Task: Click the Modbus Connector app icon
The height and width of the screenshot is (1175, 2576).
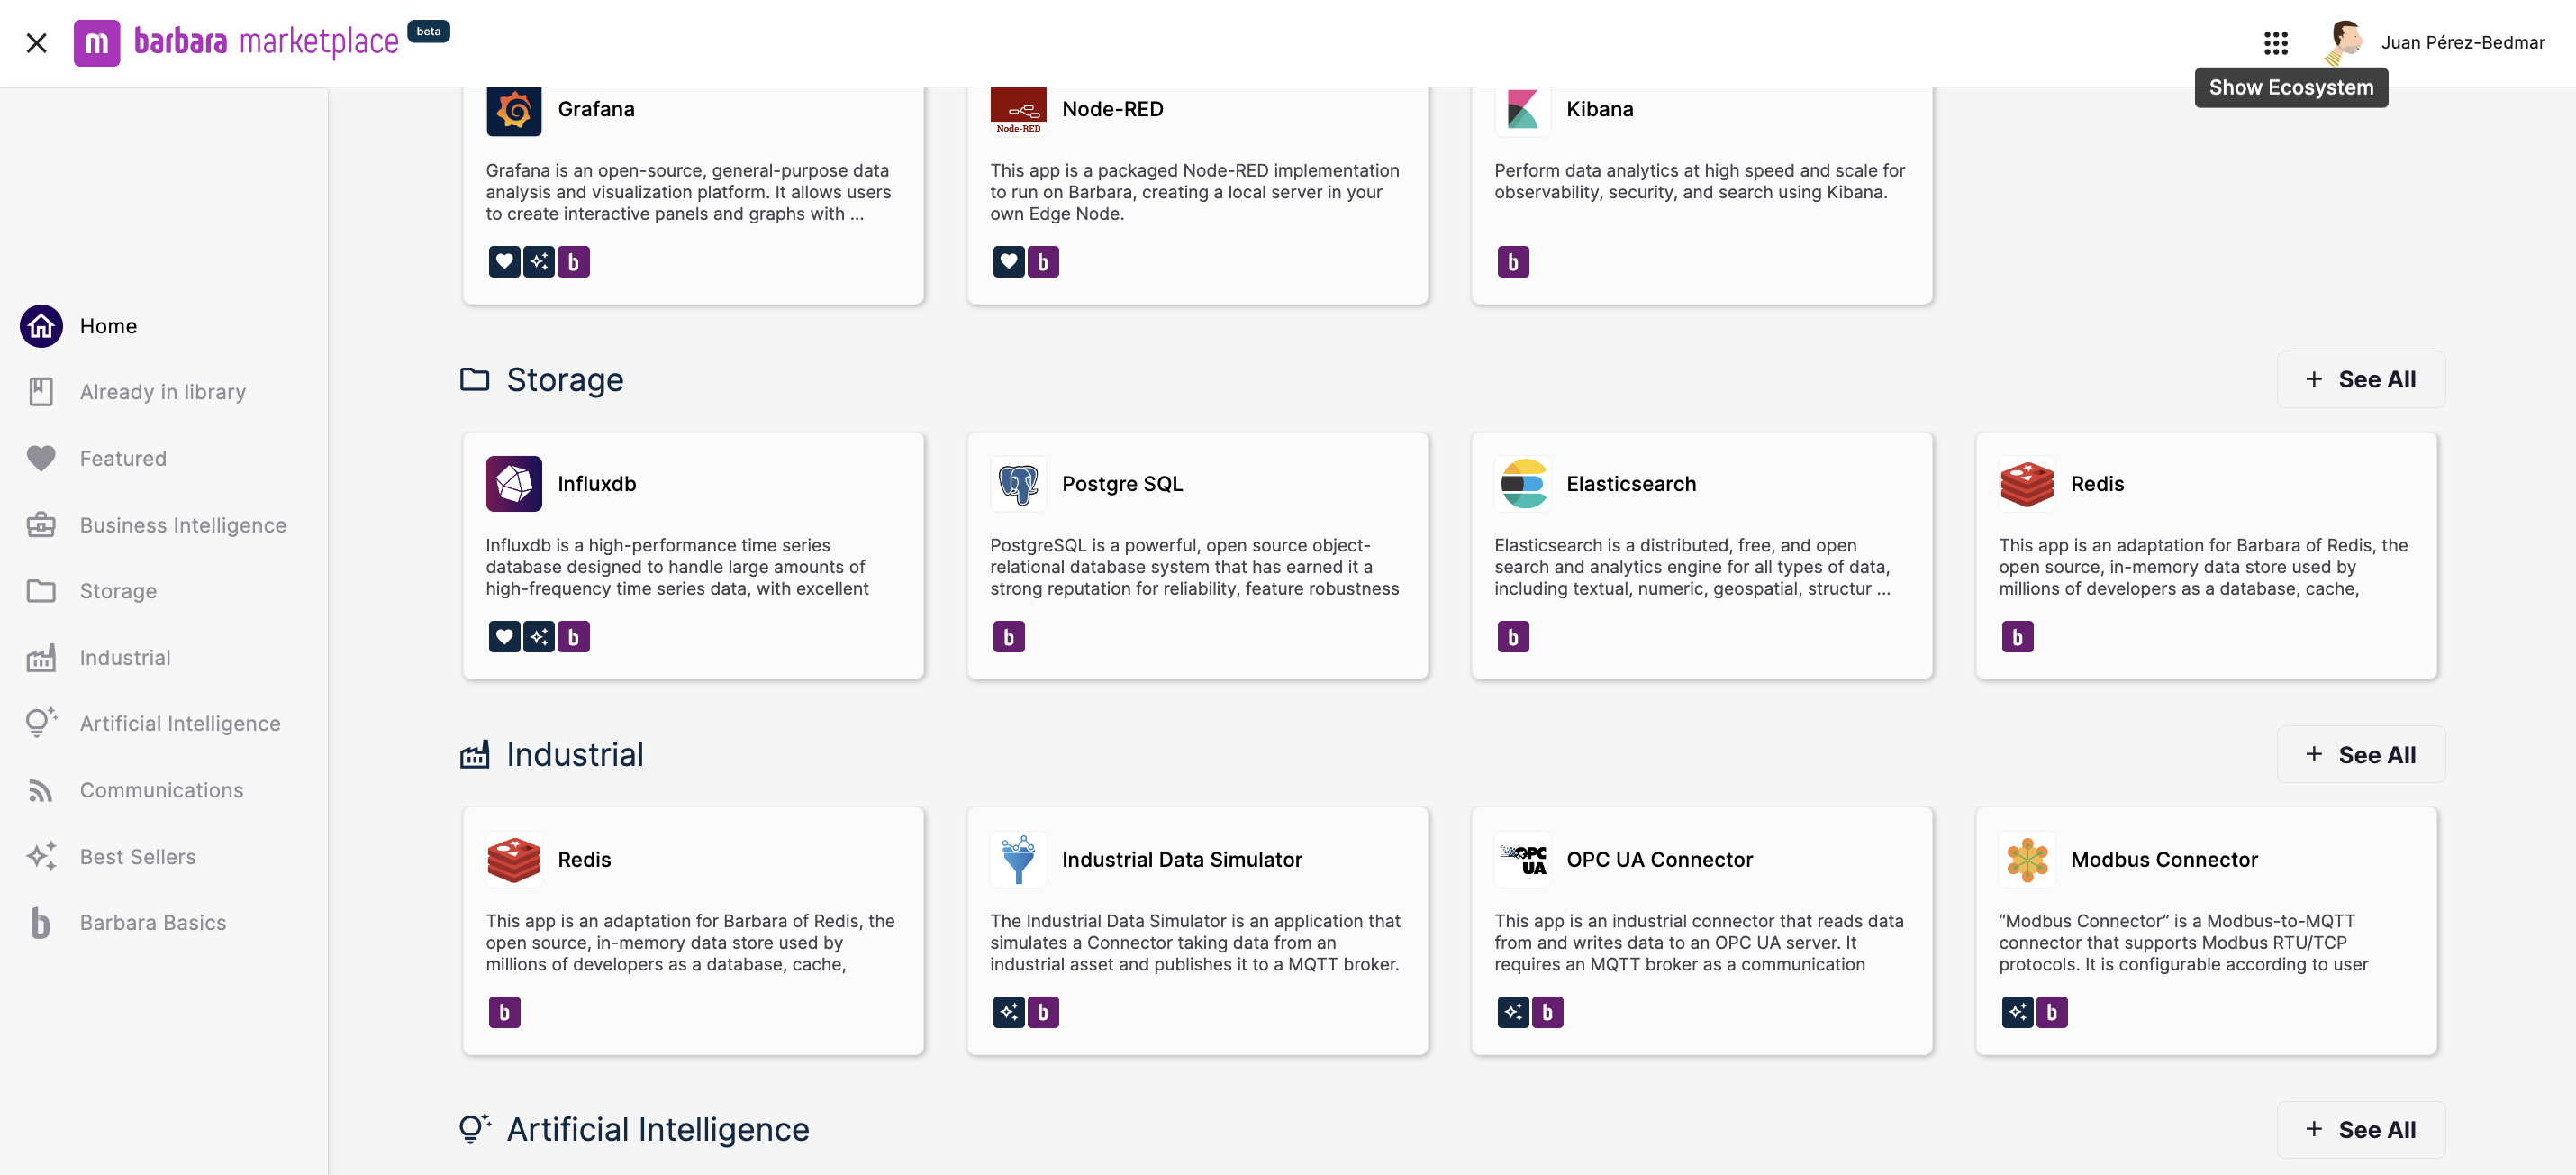Action: pos(2026,859)
